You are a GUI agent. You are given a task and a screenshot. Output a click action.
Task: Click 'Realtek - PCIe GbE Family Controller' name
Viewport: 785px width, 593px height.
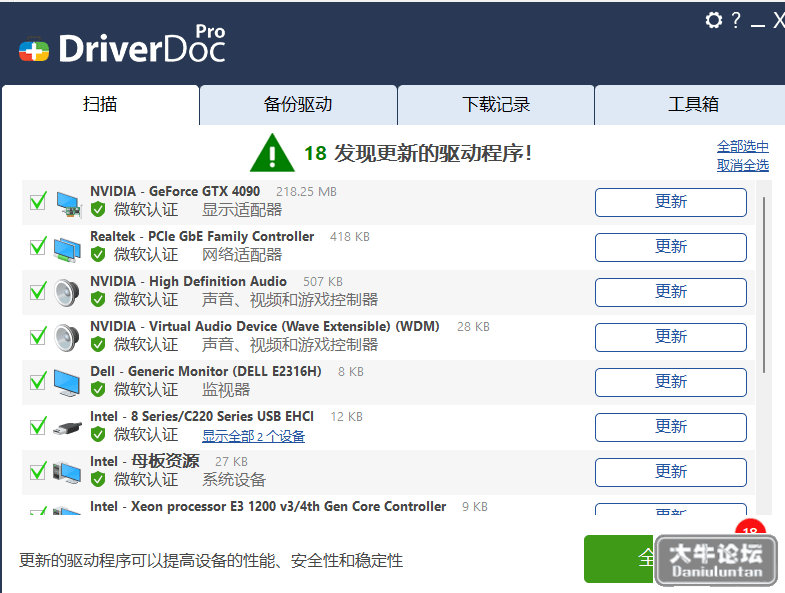click(x=202, y=236)
